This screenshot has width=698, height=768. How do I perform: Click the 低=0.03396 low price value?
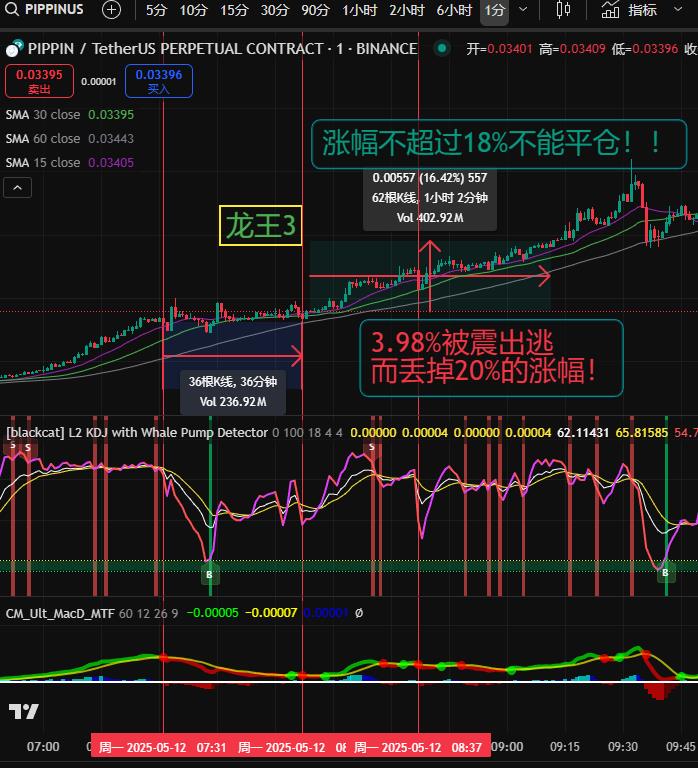pyautogui.click(x=645, y=48)
